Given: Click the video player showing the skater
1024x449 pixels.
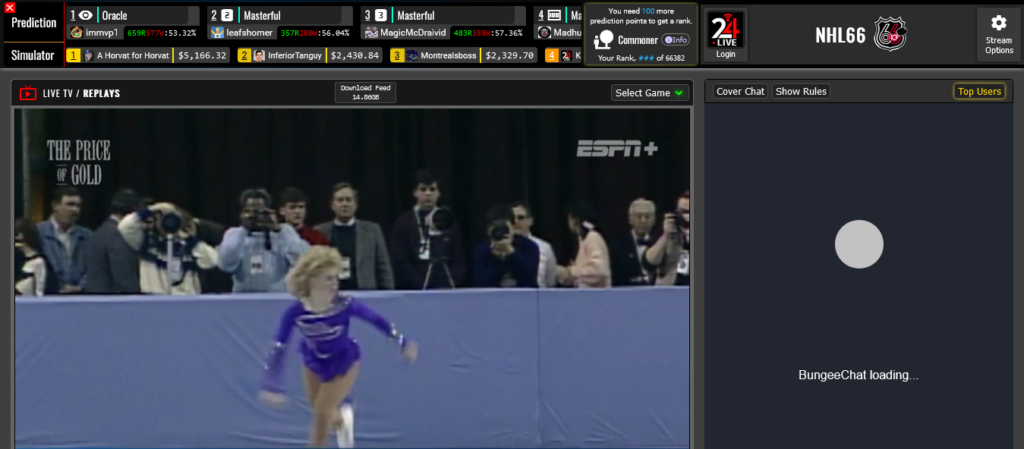Looking at the screenshot, I should pyautogui.click(x=352, y=278).
